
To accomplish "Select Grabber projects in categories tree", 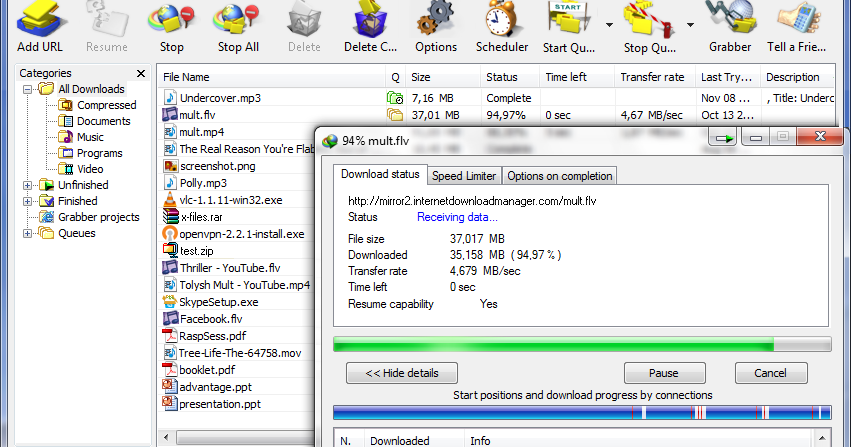I will click(x=99, y=217).
